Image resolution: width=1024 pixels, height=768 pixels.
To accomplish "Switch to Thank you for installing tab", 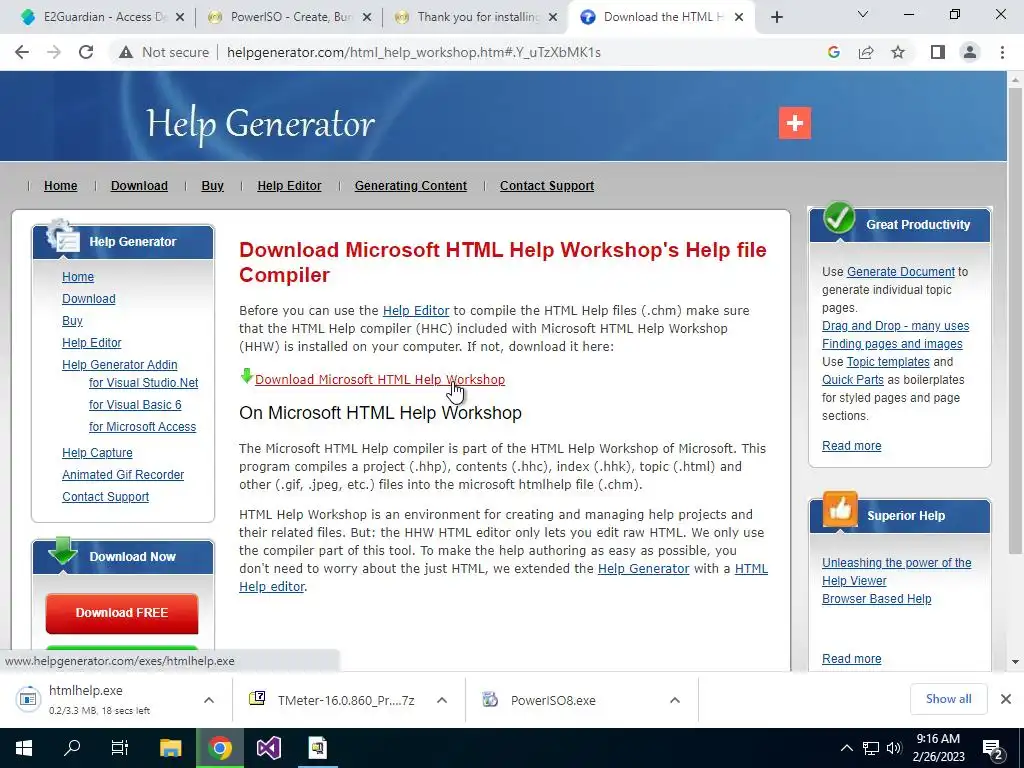I will coord(477,17).
